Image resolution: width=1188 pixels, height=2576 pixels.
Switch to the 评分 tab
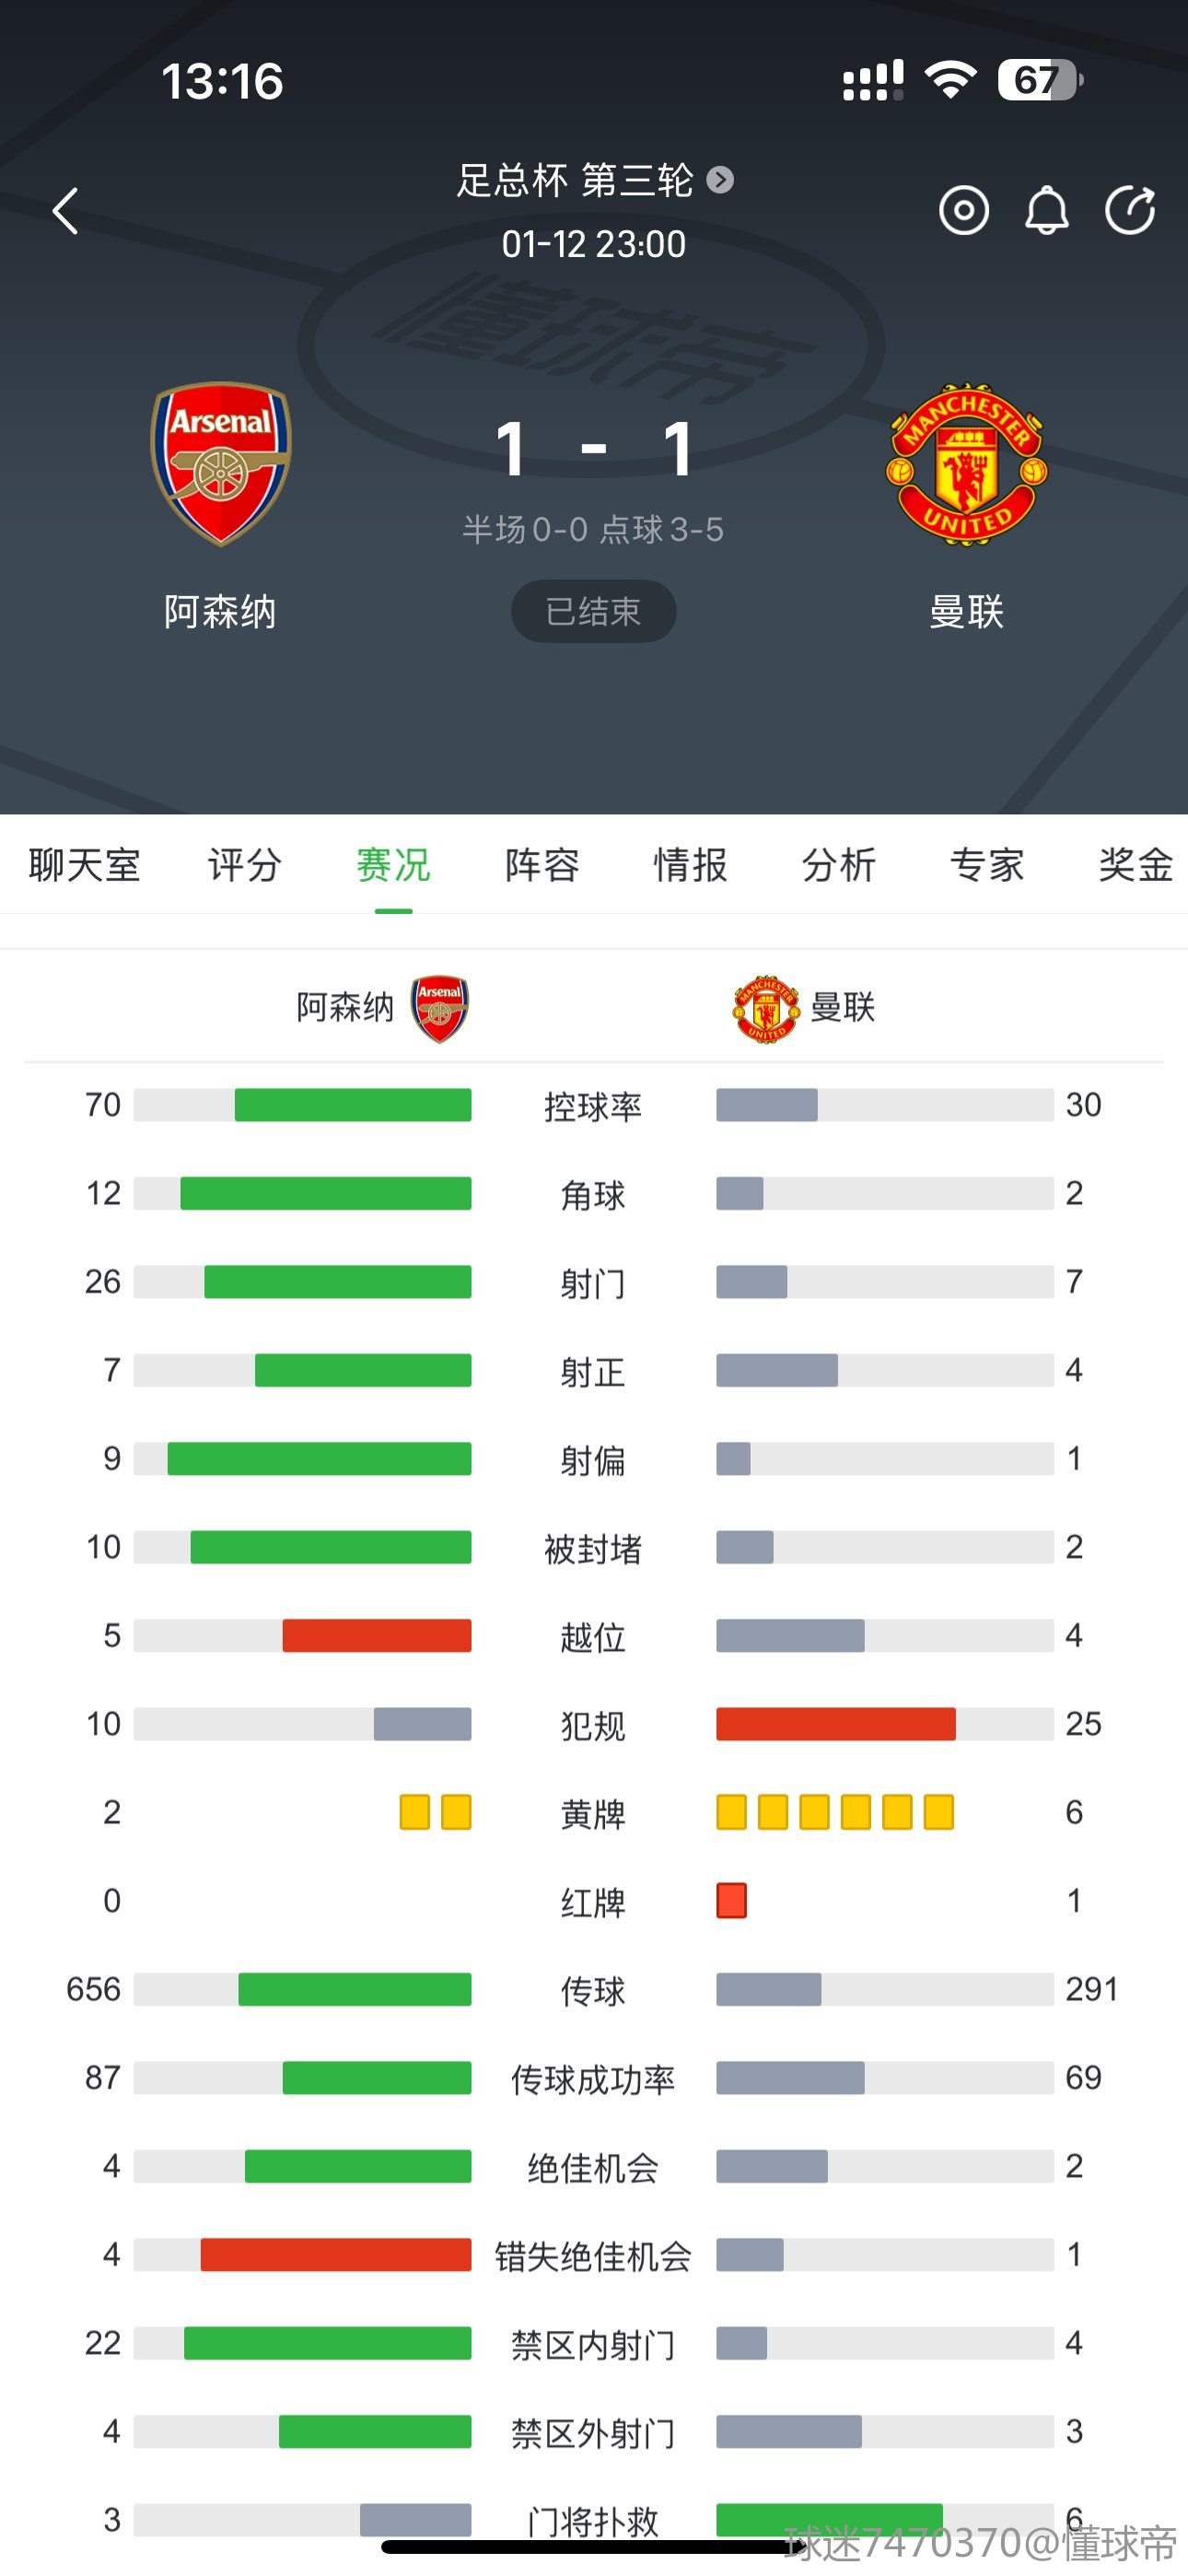coord(245,865)
